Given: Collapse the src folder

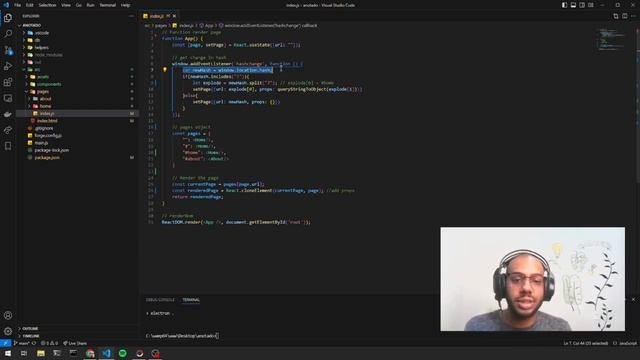Looking at the screenshot, I should (x=37, y=70).
